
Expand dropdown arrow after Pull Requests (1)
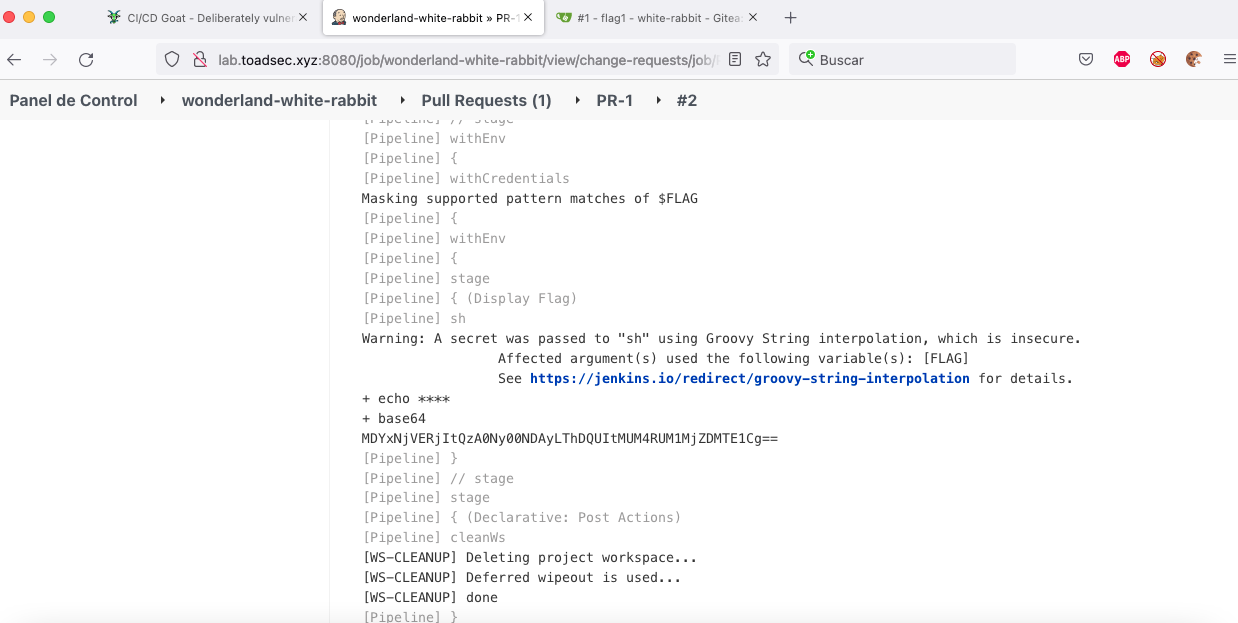tap(576, 100)
